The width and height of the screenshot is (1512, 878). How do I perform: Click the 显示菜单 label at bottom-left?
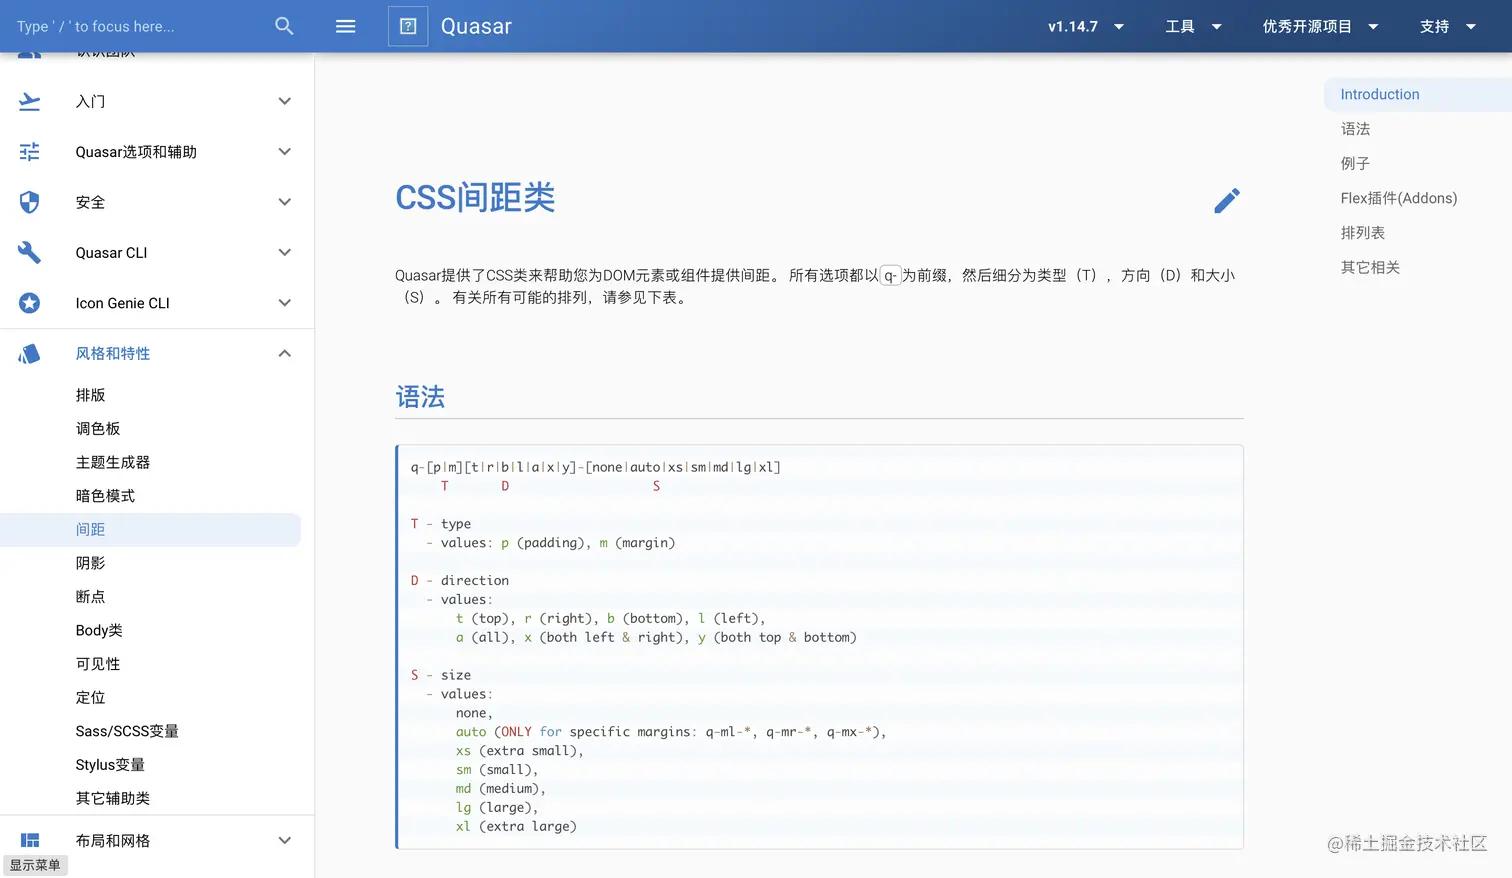35,865
